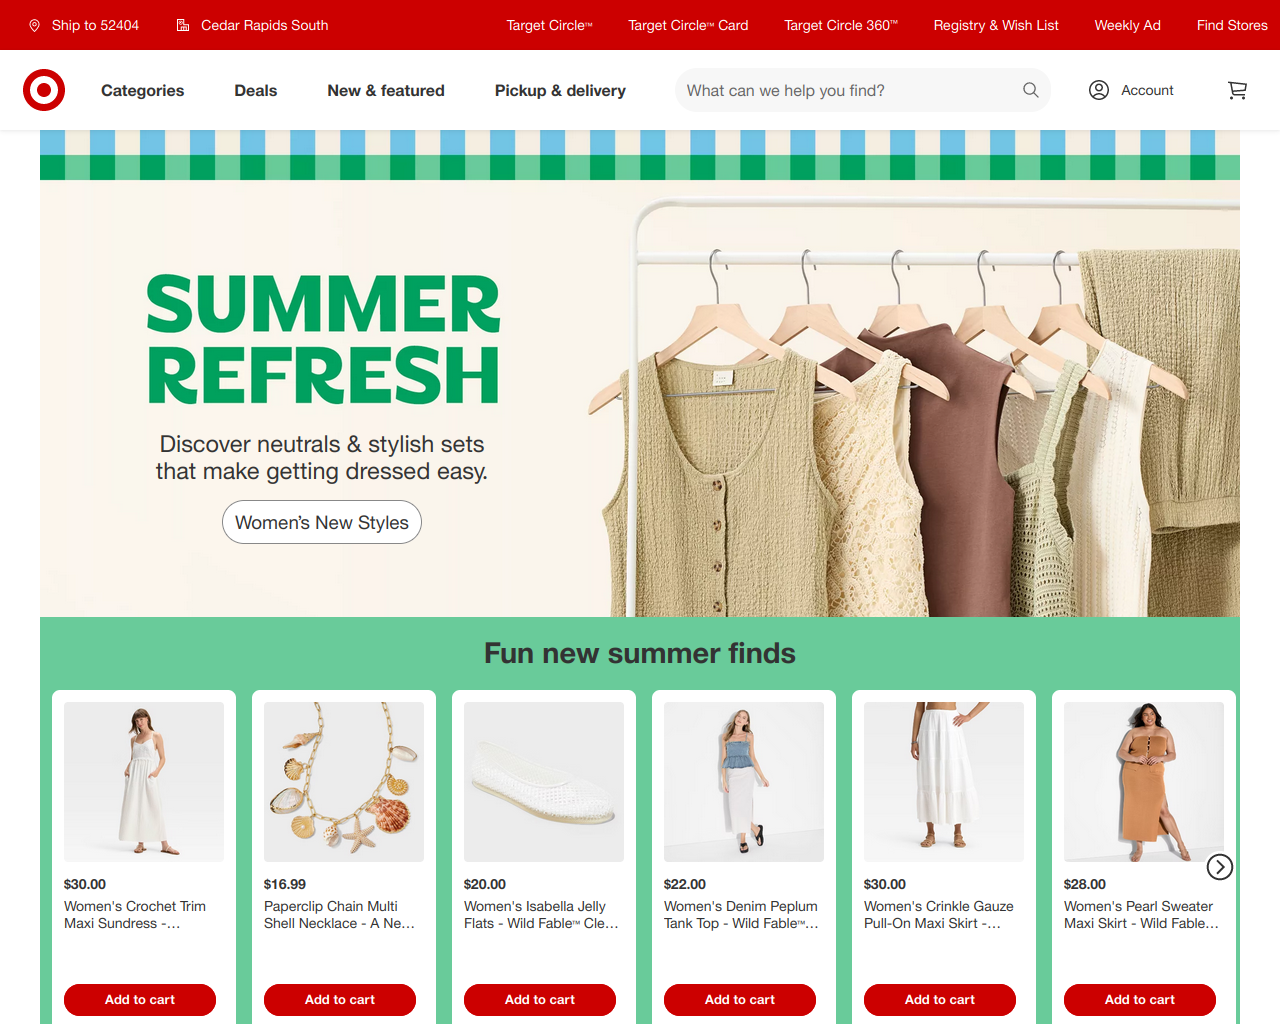Open Pickup & delivery menu
The height and width of the screenshot is (1024, 1280).
coord(560,90)
